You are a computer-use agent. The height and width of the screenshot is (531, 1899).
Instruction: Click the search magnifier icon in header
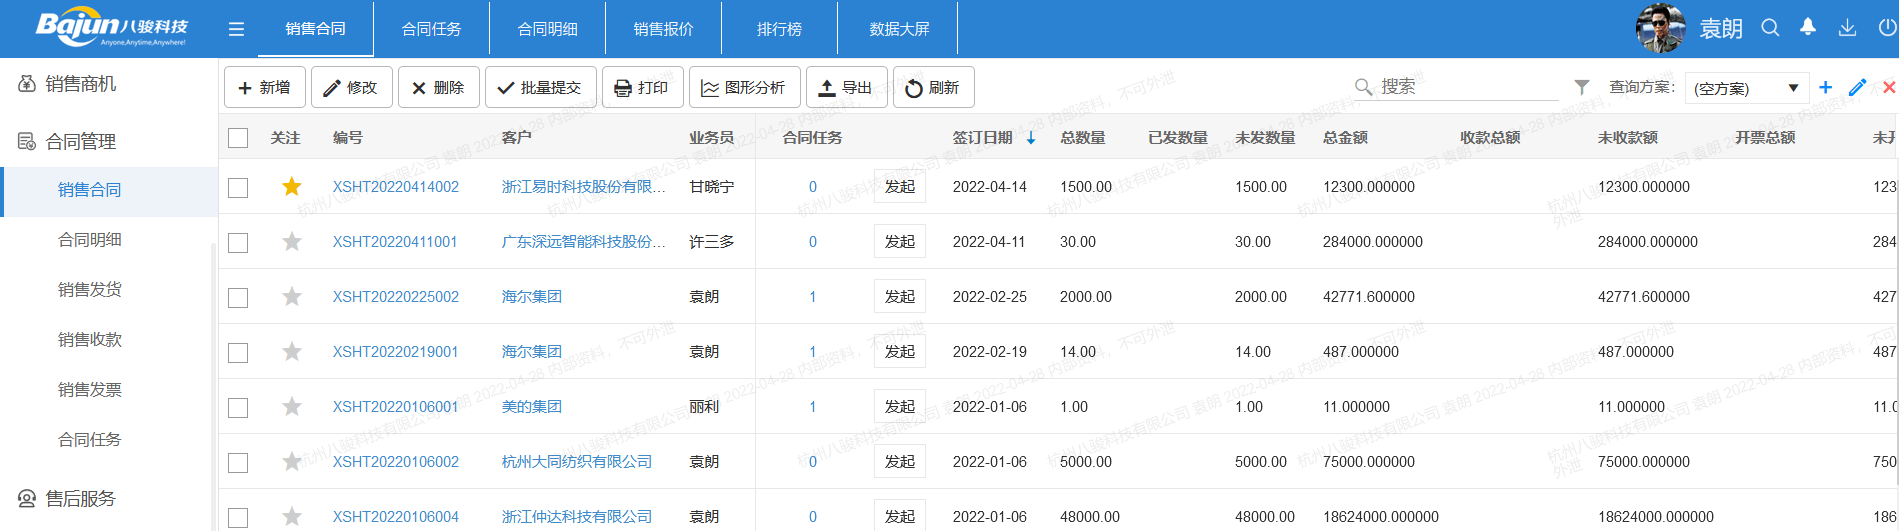tap(1770, 28)
